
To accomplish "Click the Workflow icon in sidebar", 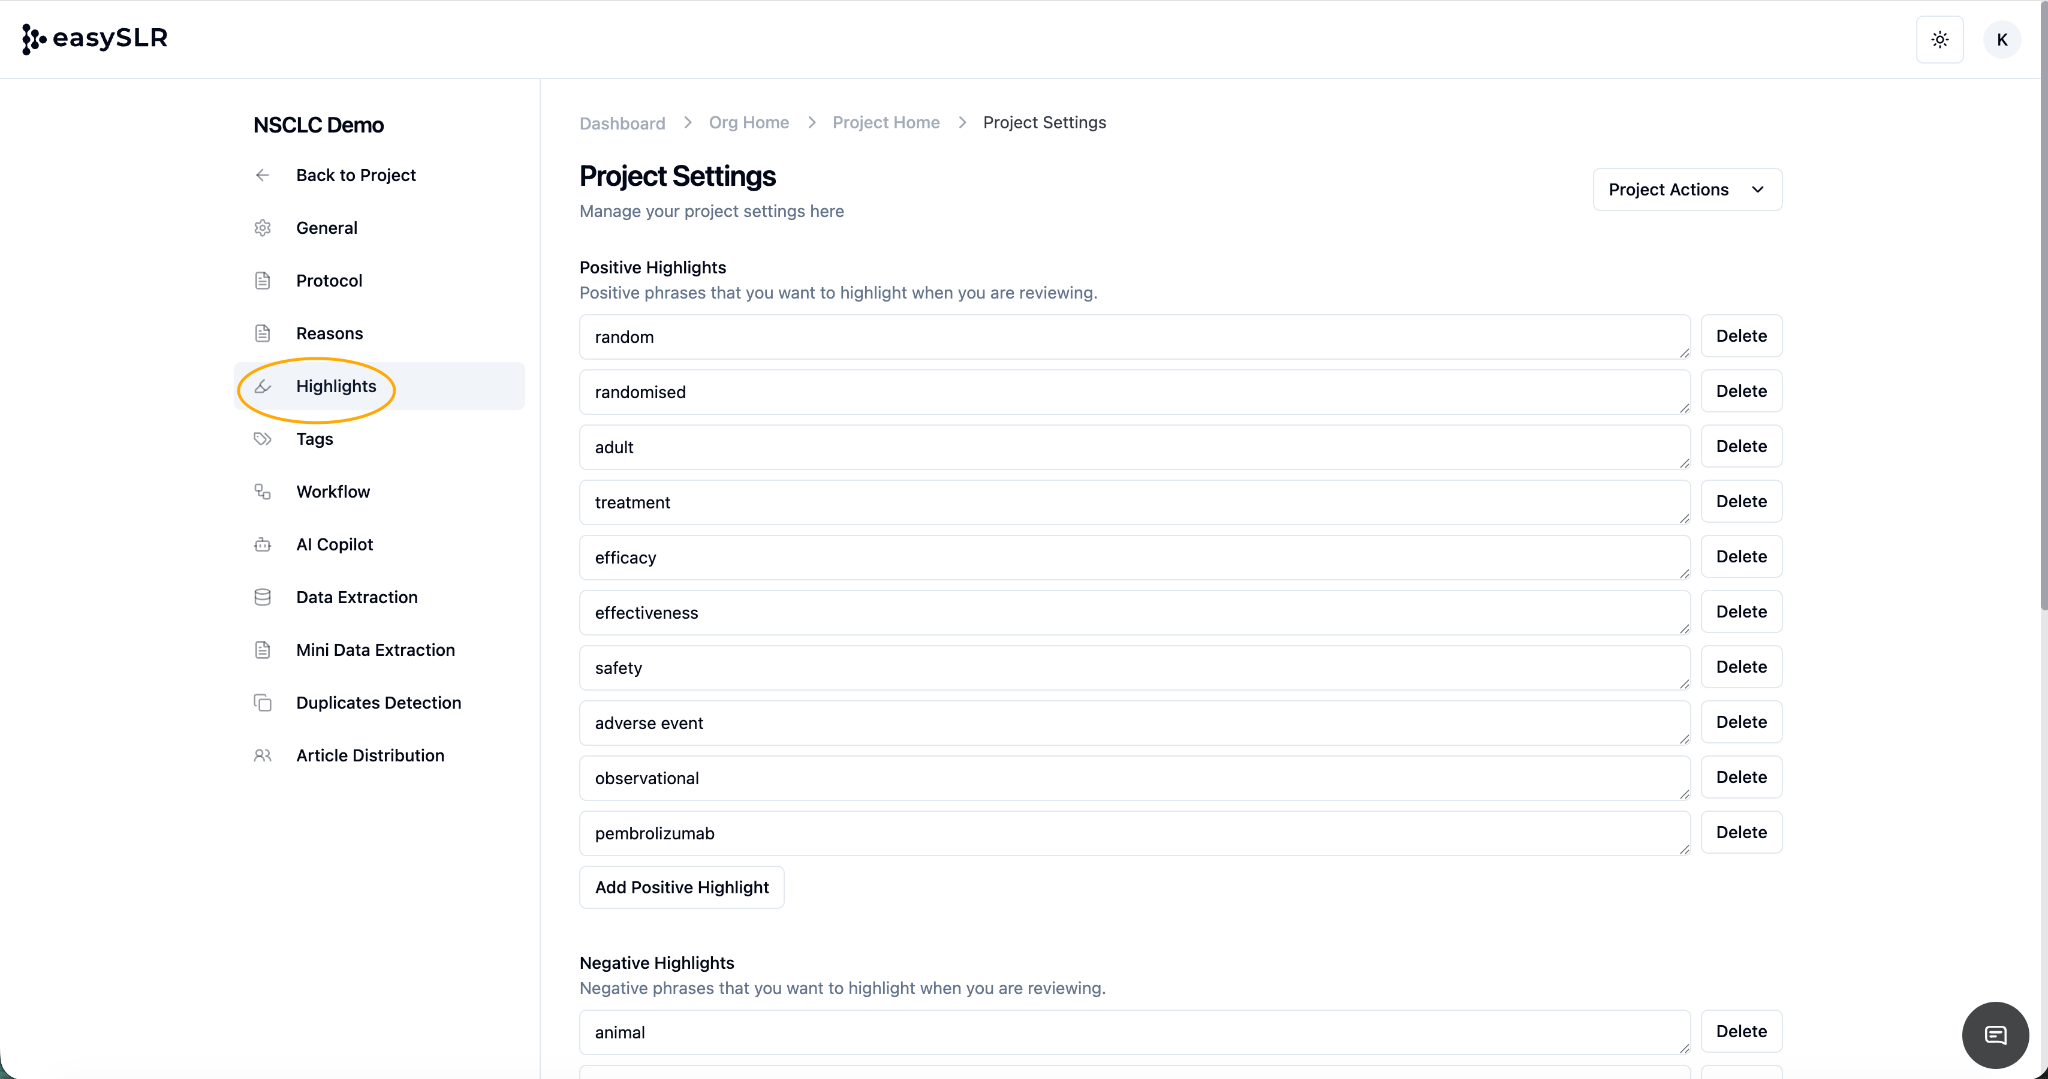I will pos(262,492).
